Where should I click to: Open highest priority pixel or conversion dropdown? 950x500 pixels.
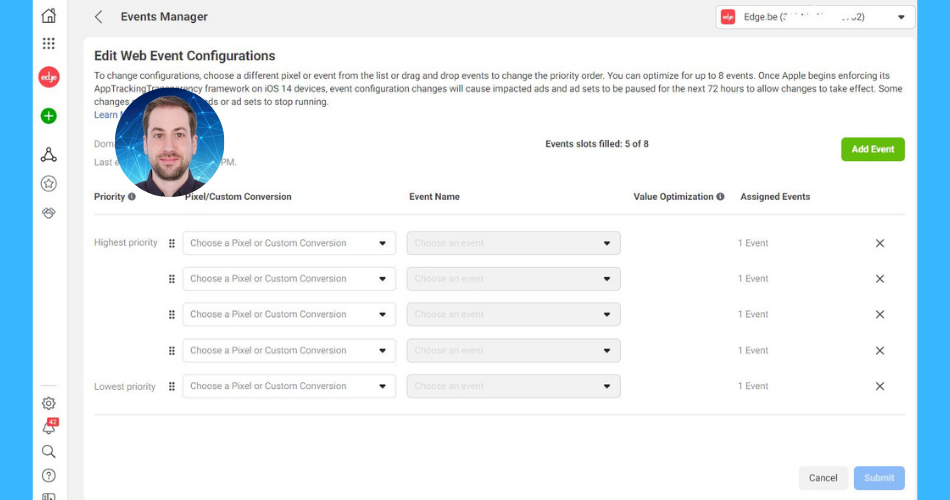click(288, 243)
